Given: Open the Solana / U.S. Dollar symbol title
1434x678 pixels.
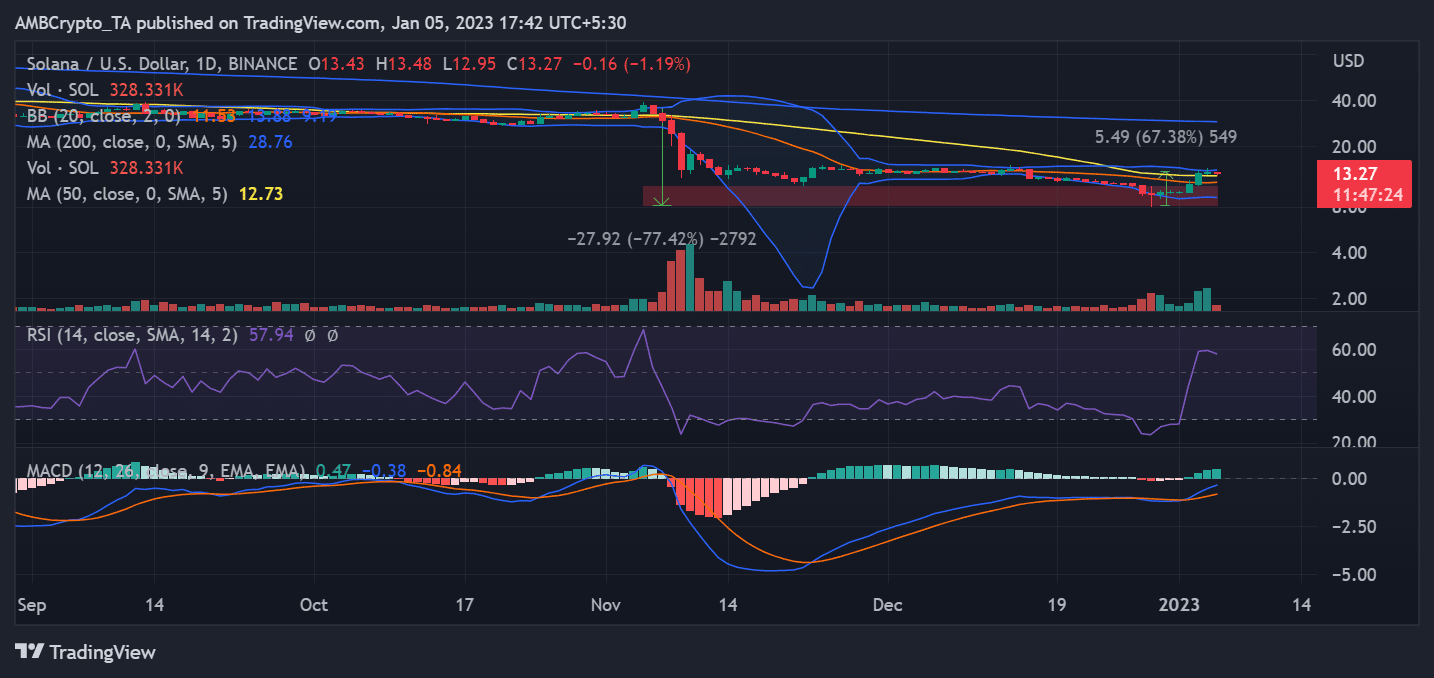Looking at the screenshot, I should (156, 64).
